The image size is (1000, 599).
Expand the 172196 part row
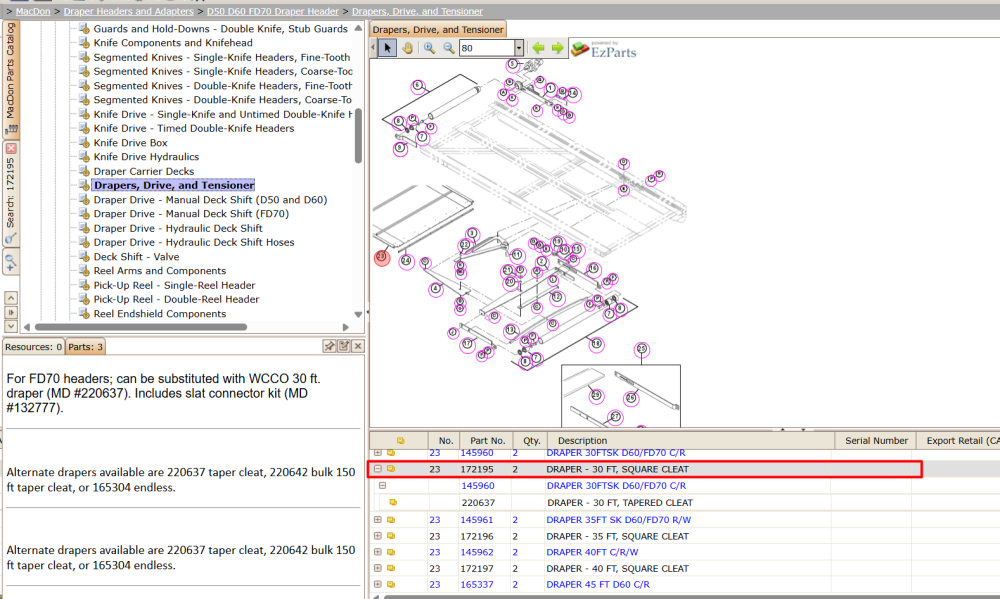coord(378,536)
